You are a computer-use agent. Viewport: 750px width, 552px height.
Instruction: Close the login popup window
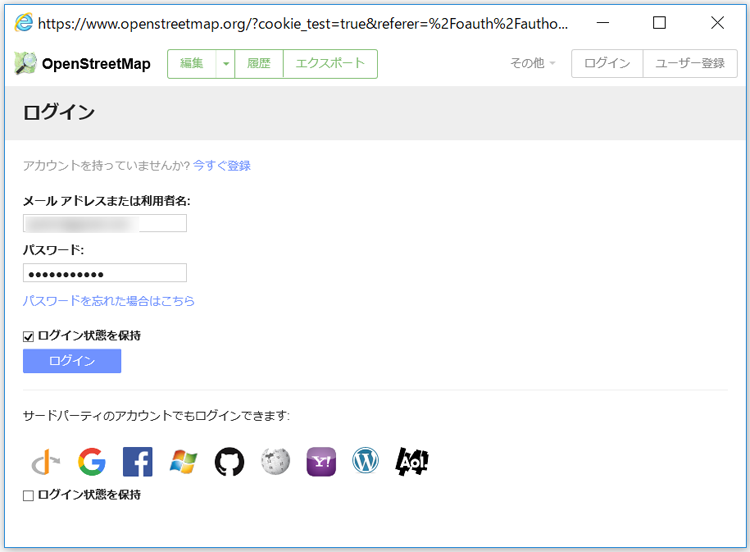[717, 22]
